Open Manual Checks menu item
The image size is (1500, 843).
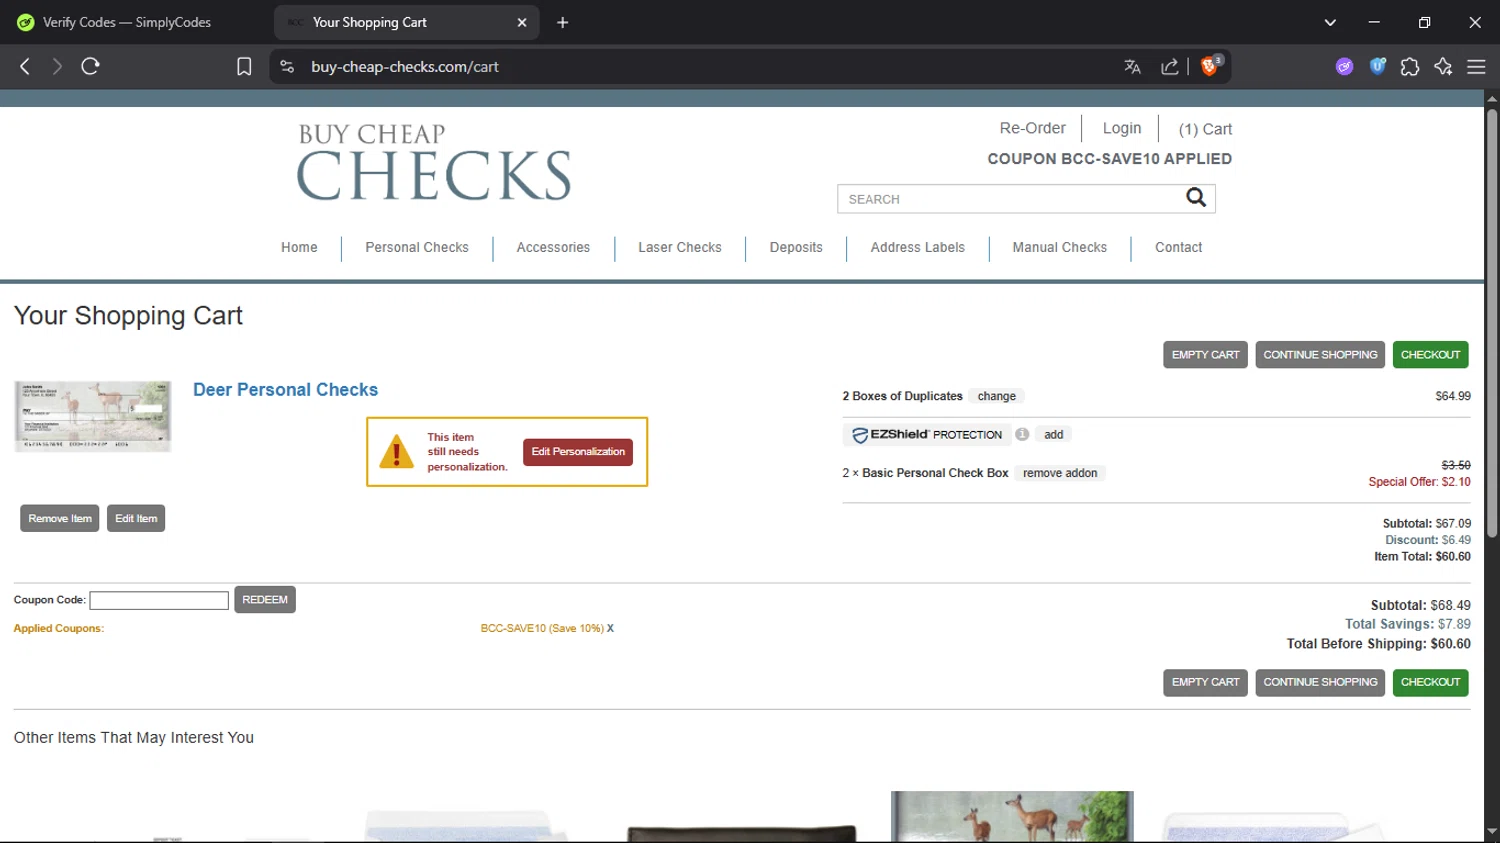click(1060, 247)
